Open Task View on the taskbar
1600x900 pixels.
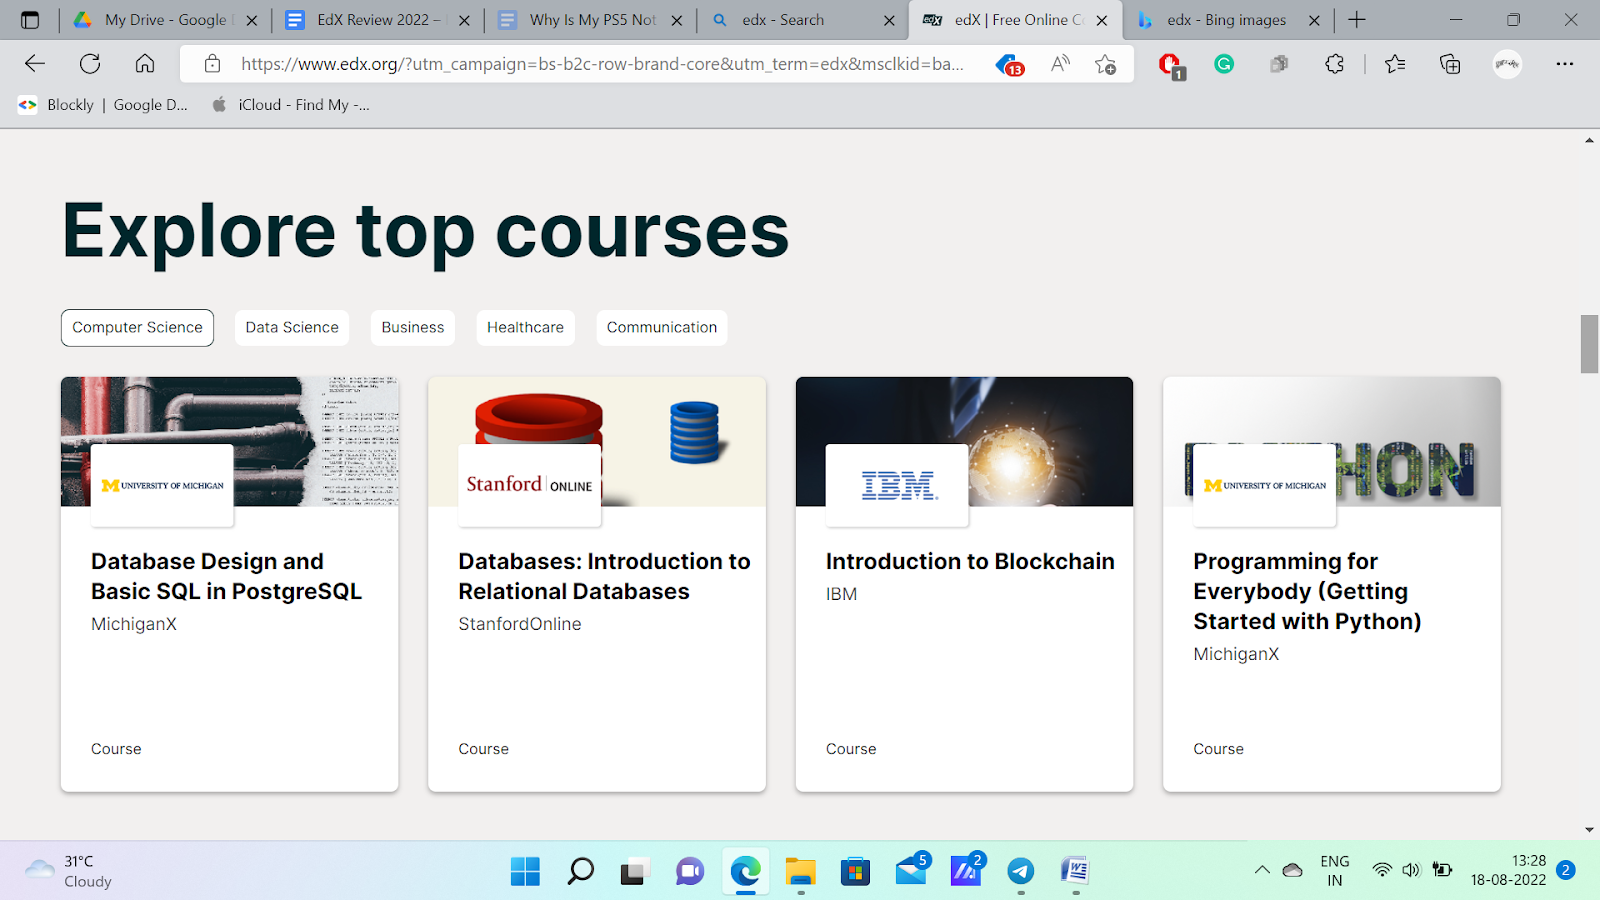tap(635, 872)
